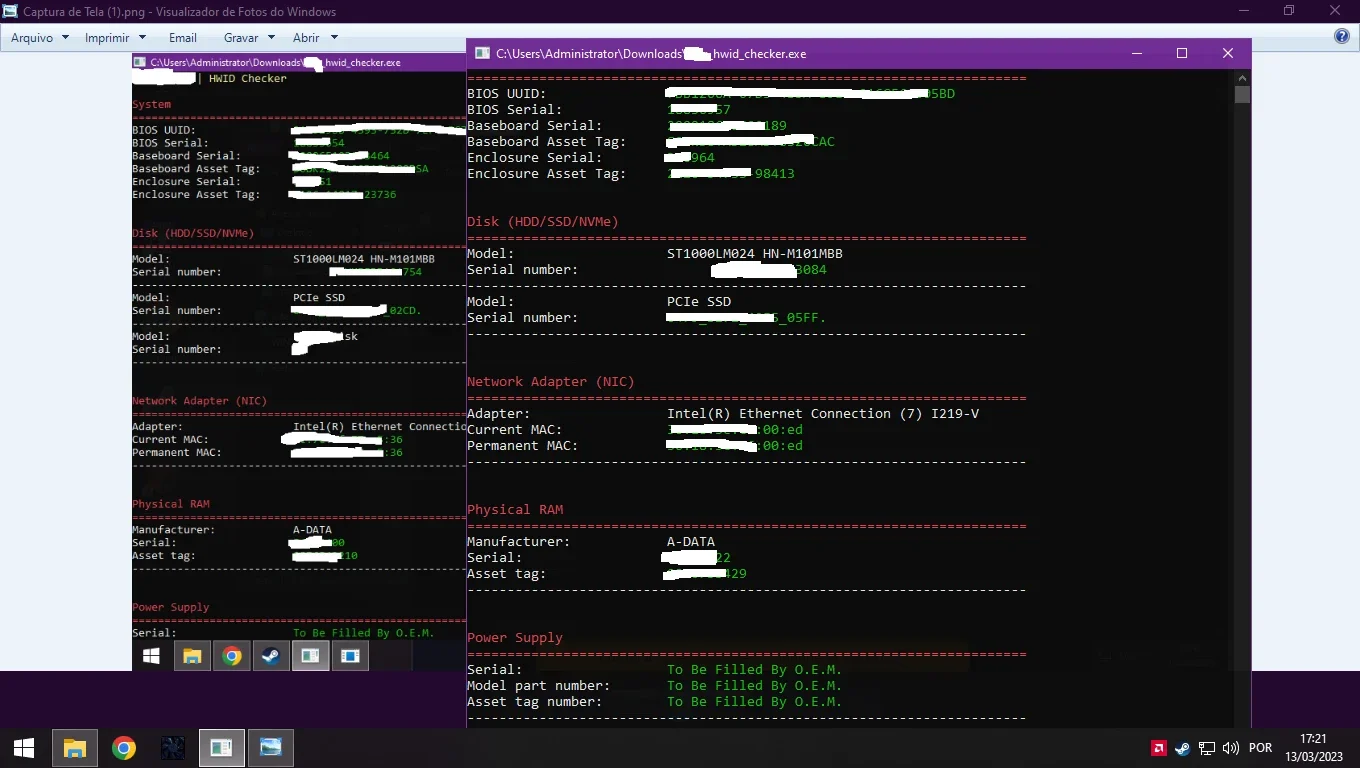Image resolution: width=1360 pixels, height=768 pixels.
Task: Click the volume speaker tray icon
Action: [x=1230, y=748]
